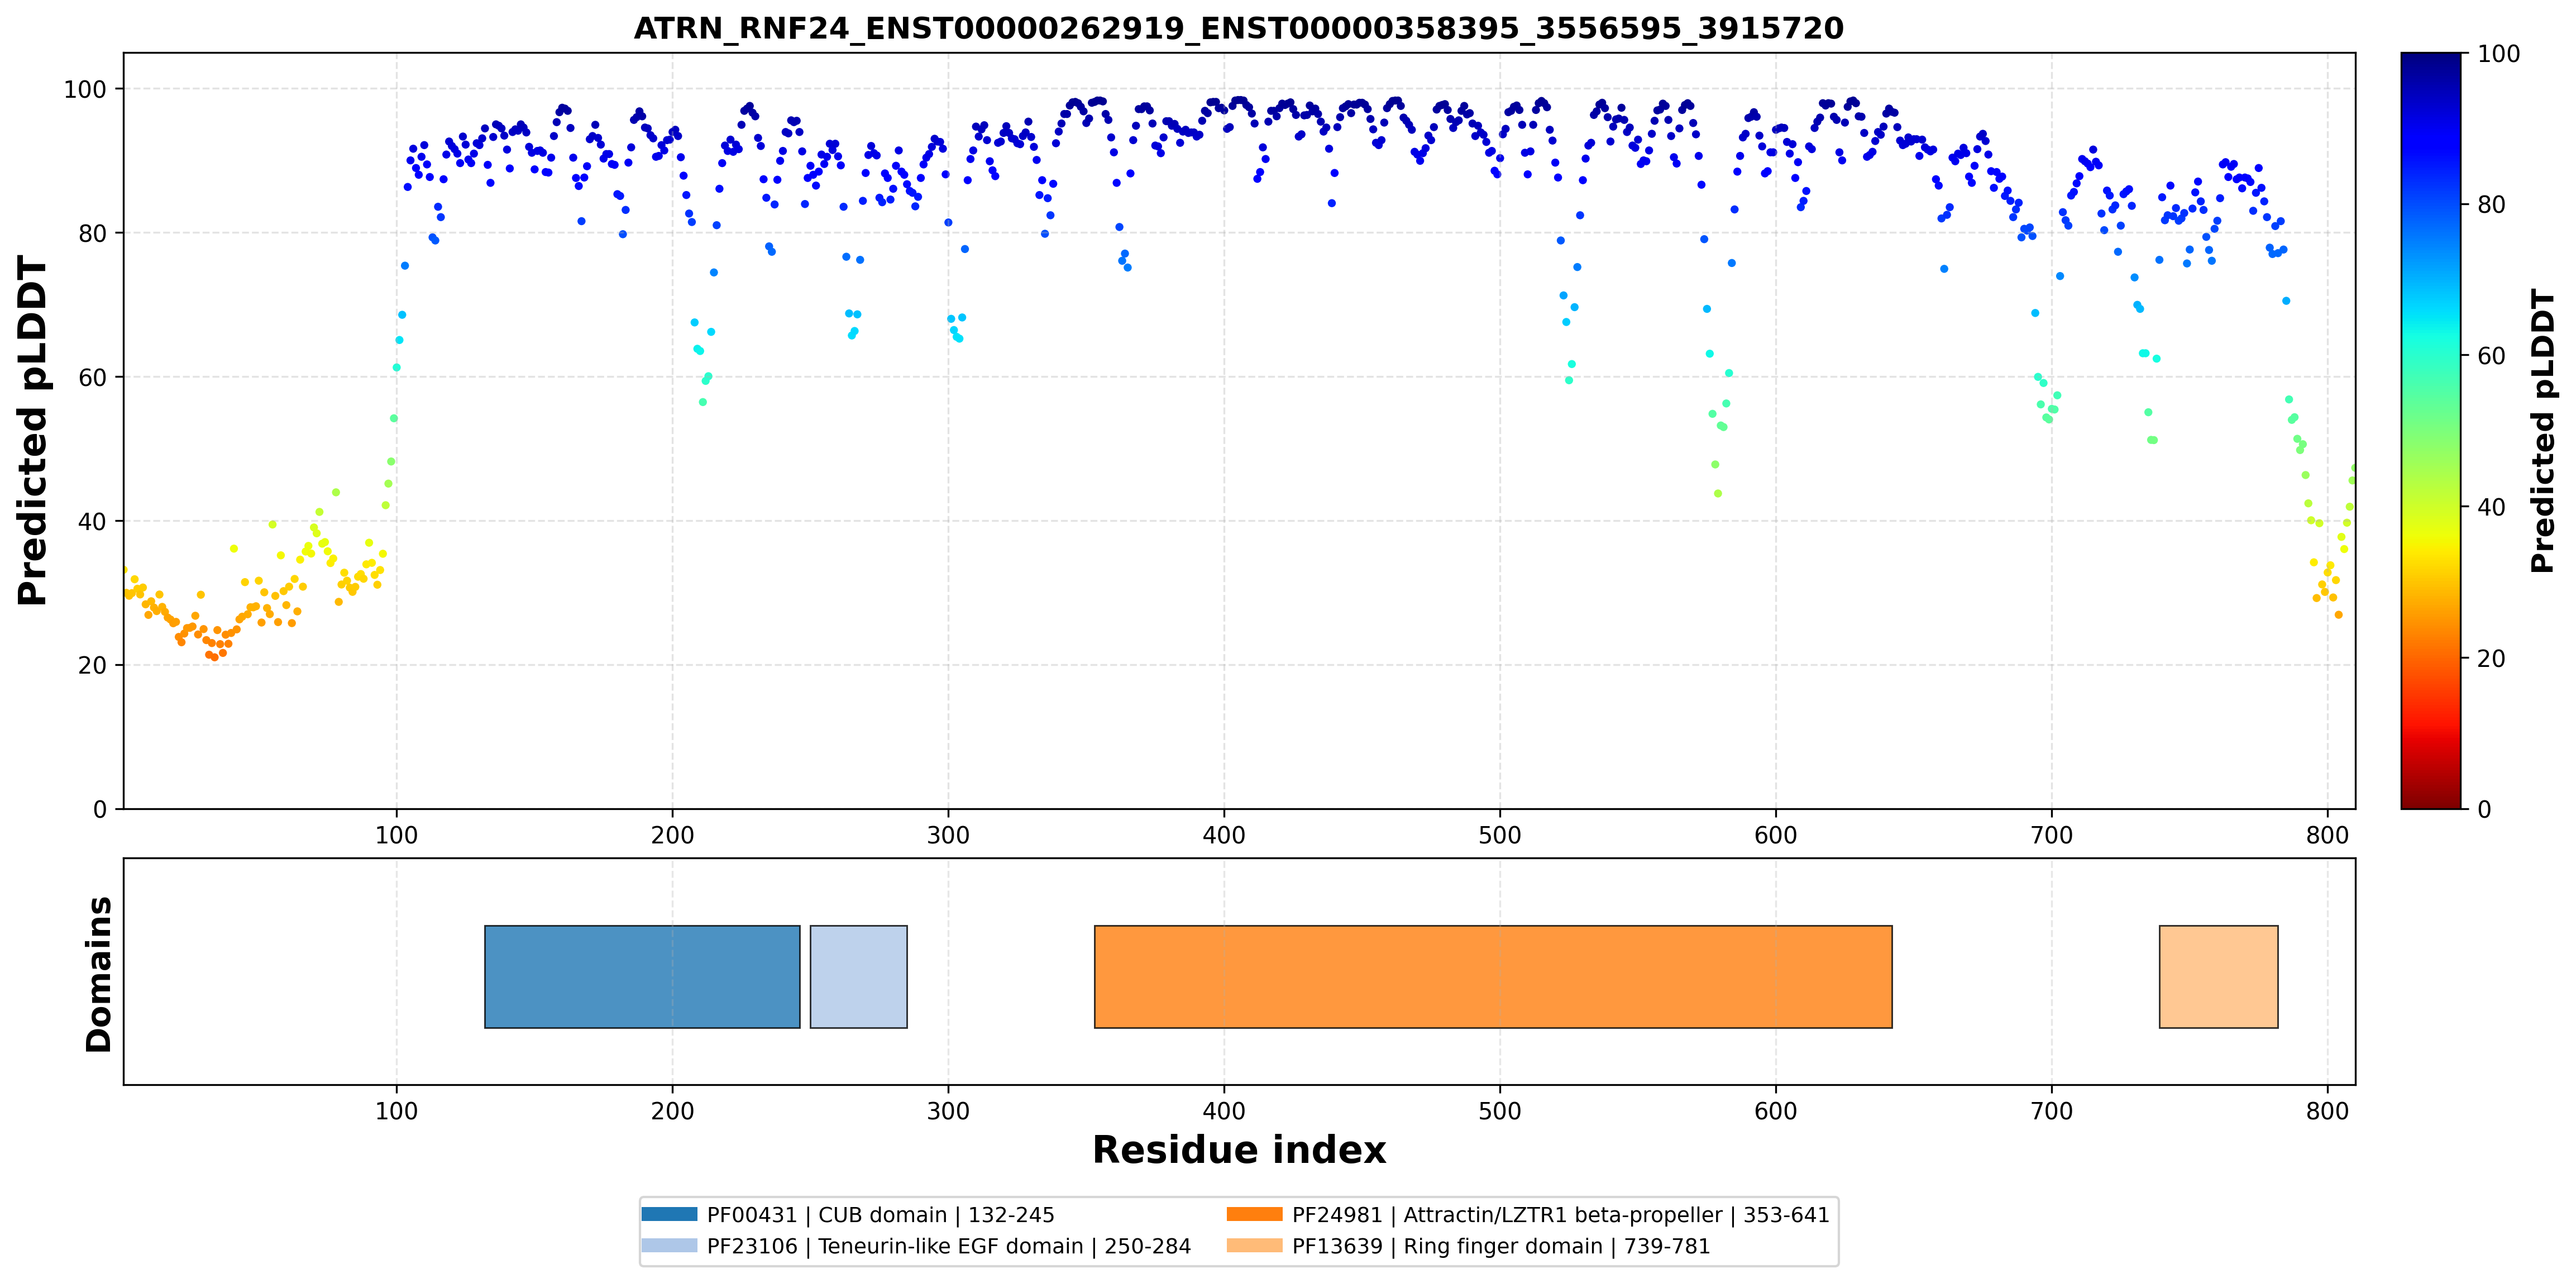The image size is (2576, 1283).
Task: Click the PF24981 beta-propeller legend swatch
Action: pyautogui.click(x=1254, y=1215)
